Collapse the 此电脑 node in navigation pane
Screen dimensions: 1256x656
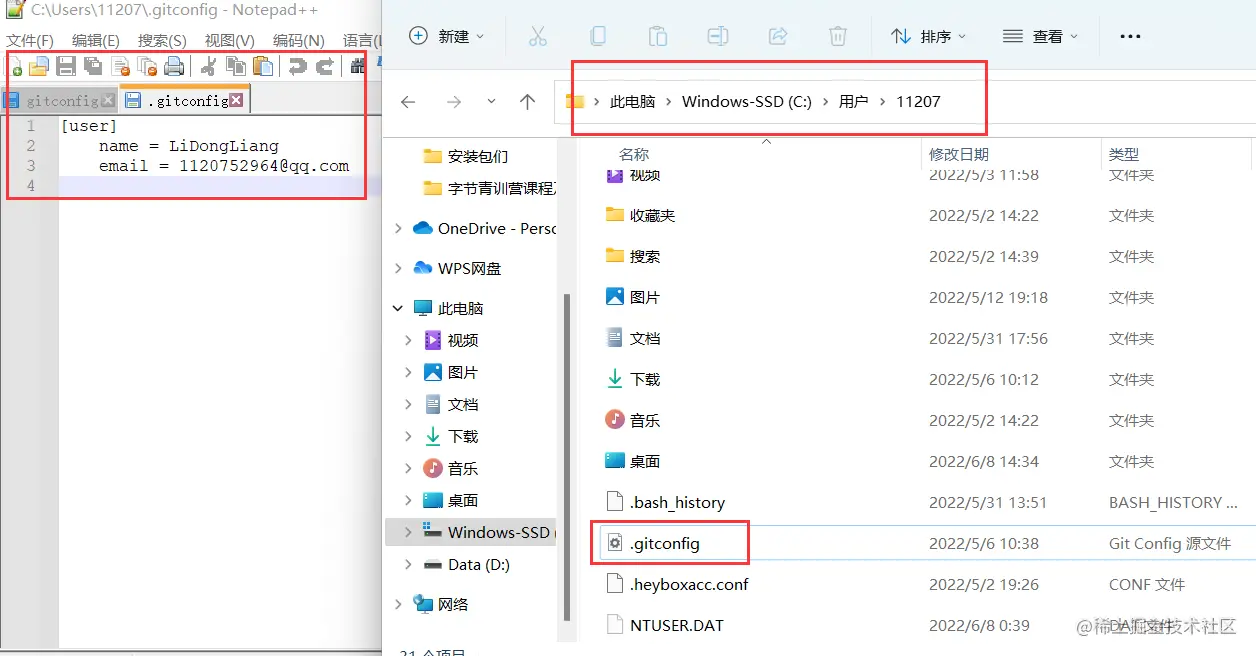pyautogui.click(x=399, y=308)
